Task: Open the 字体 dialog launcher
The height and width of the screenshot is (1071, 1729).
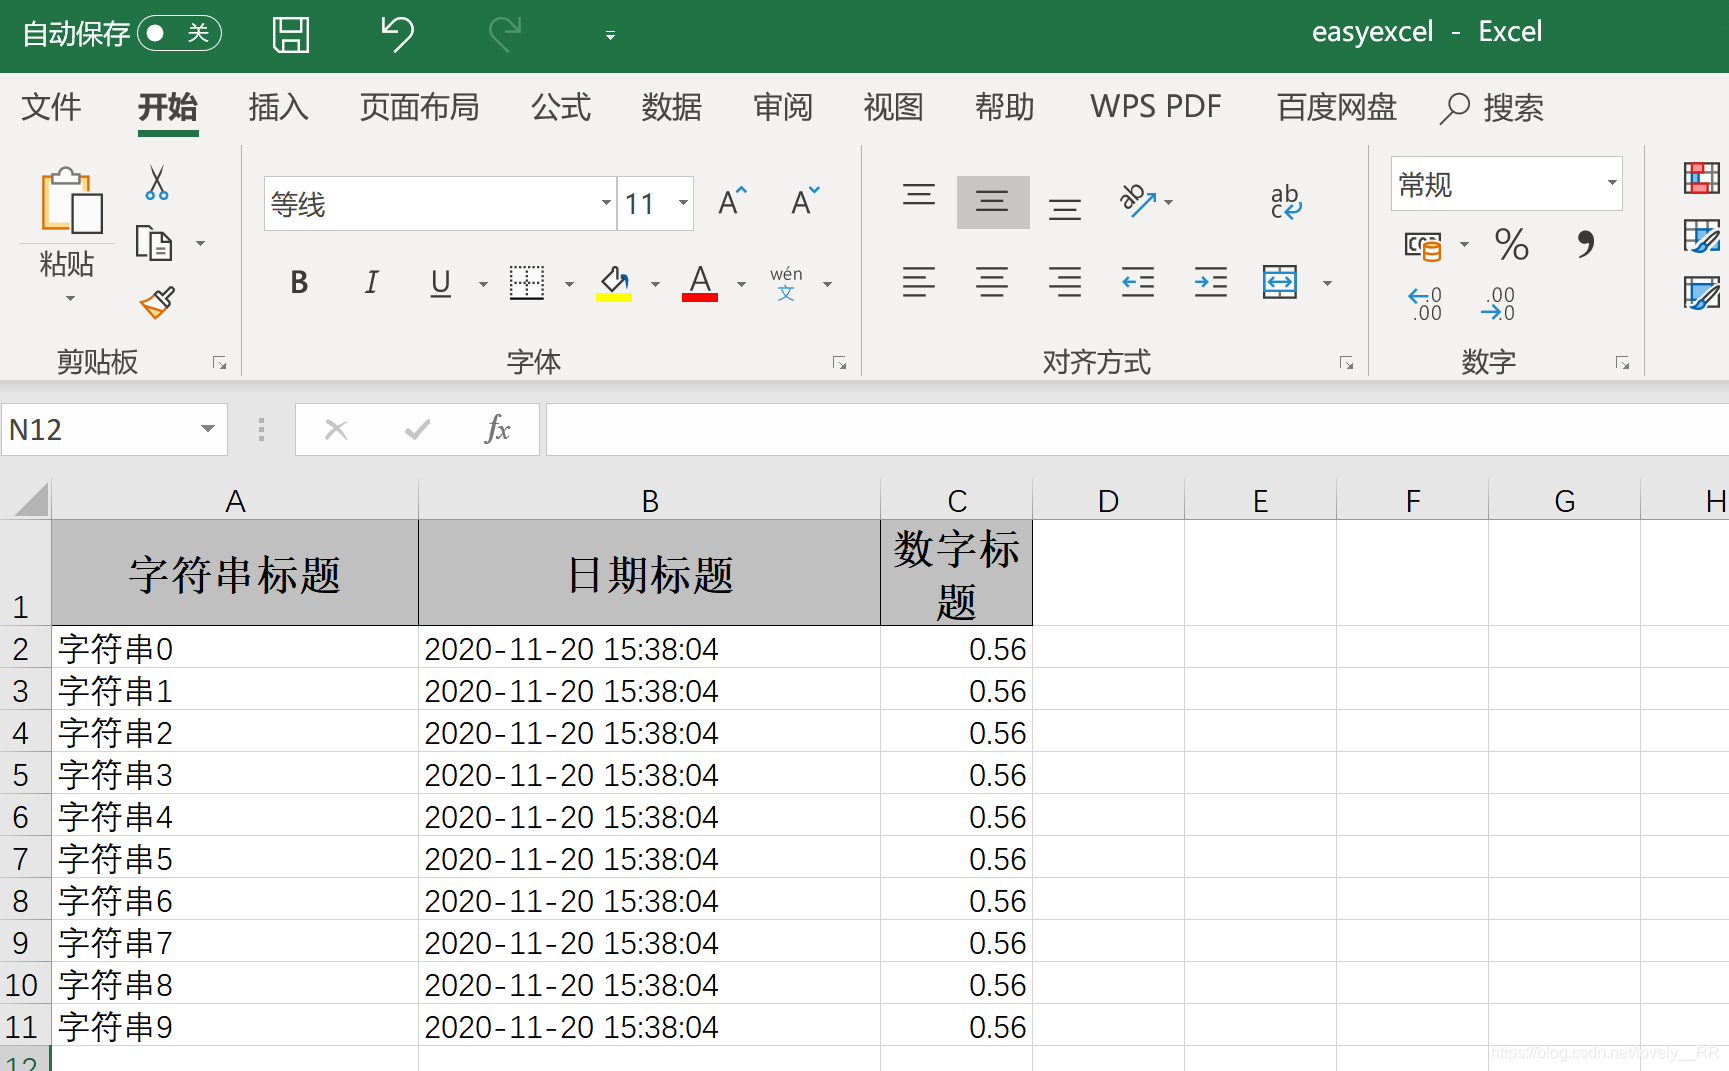Action: (839, 363)
